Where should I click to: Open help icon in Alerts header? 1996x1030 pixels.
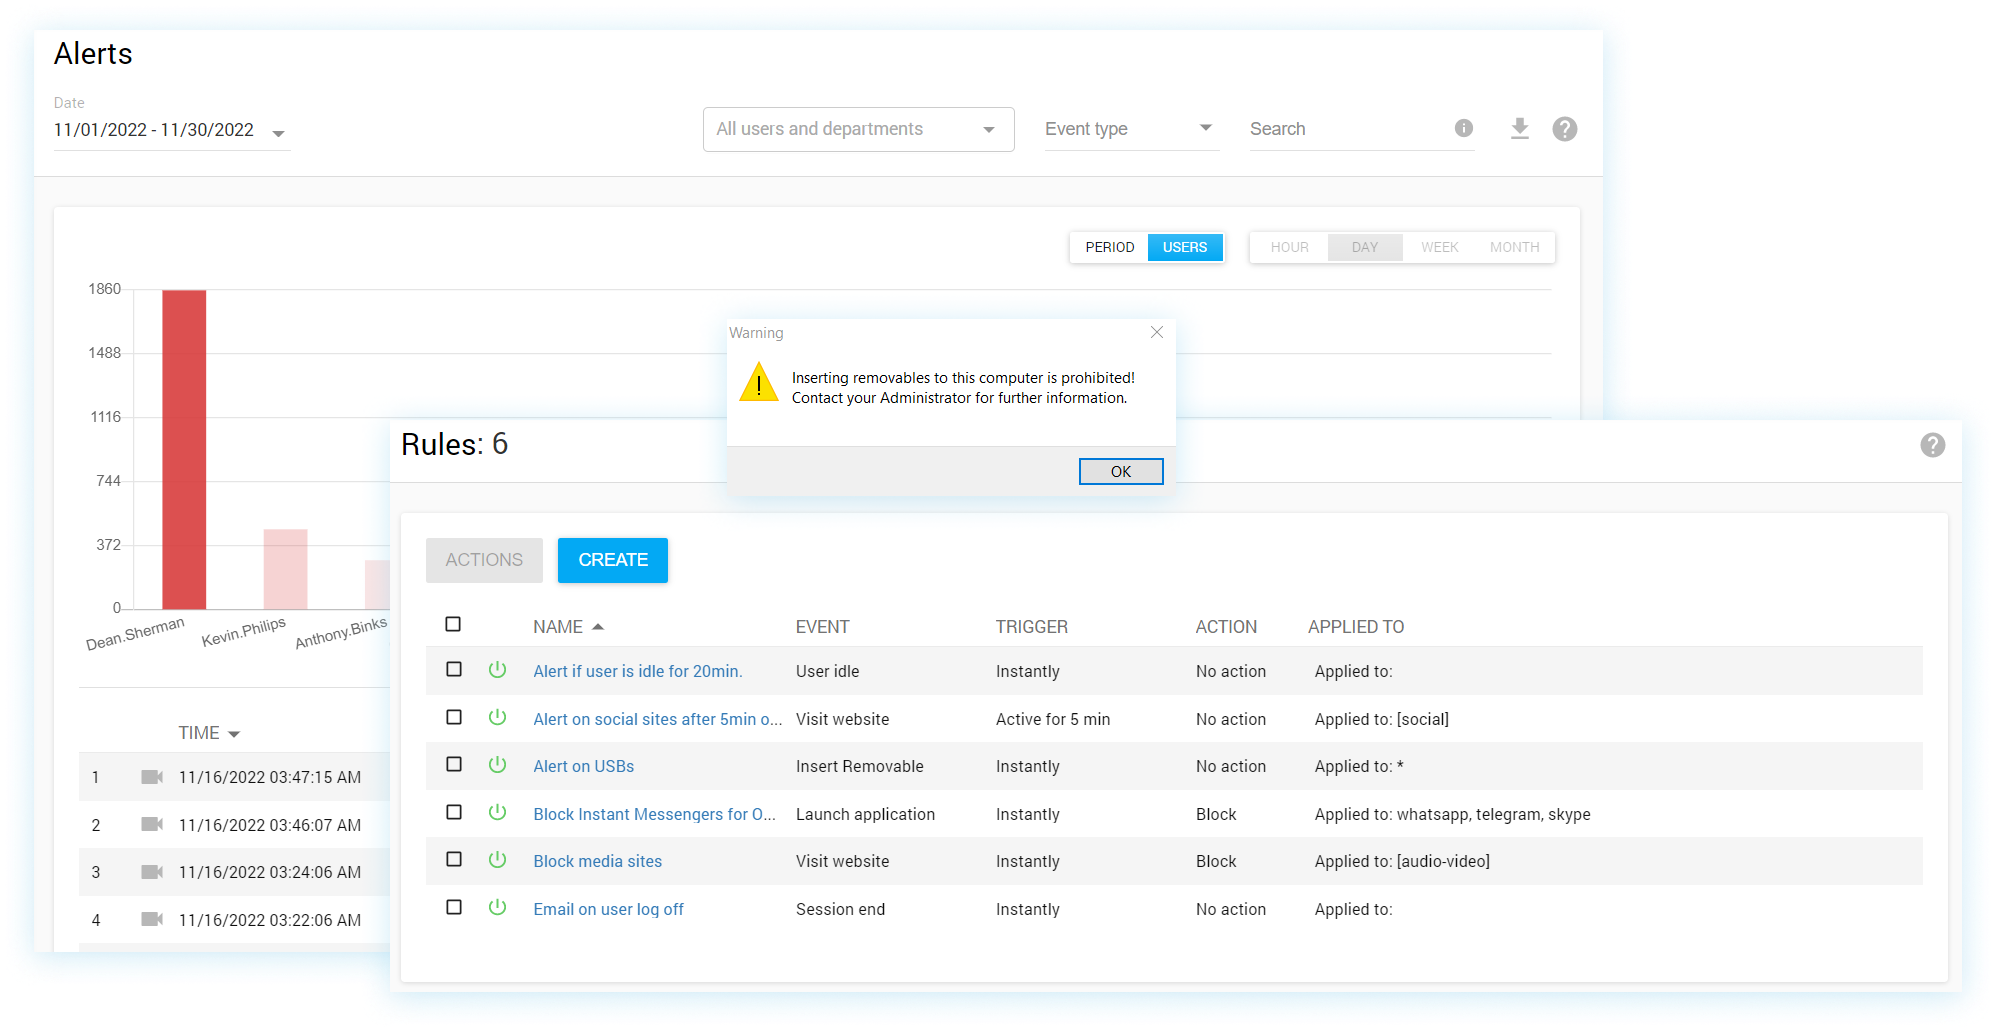1564,129
